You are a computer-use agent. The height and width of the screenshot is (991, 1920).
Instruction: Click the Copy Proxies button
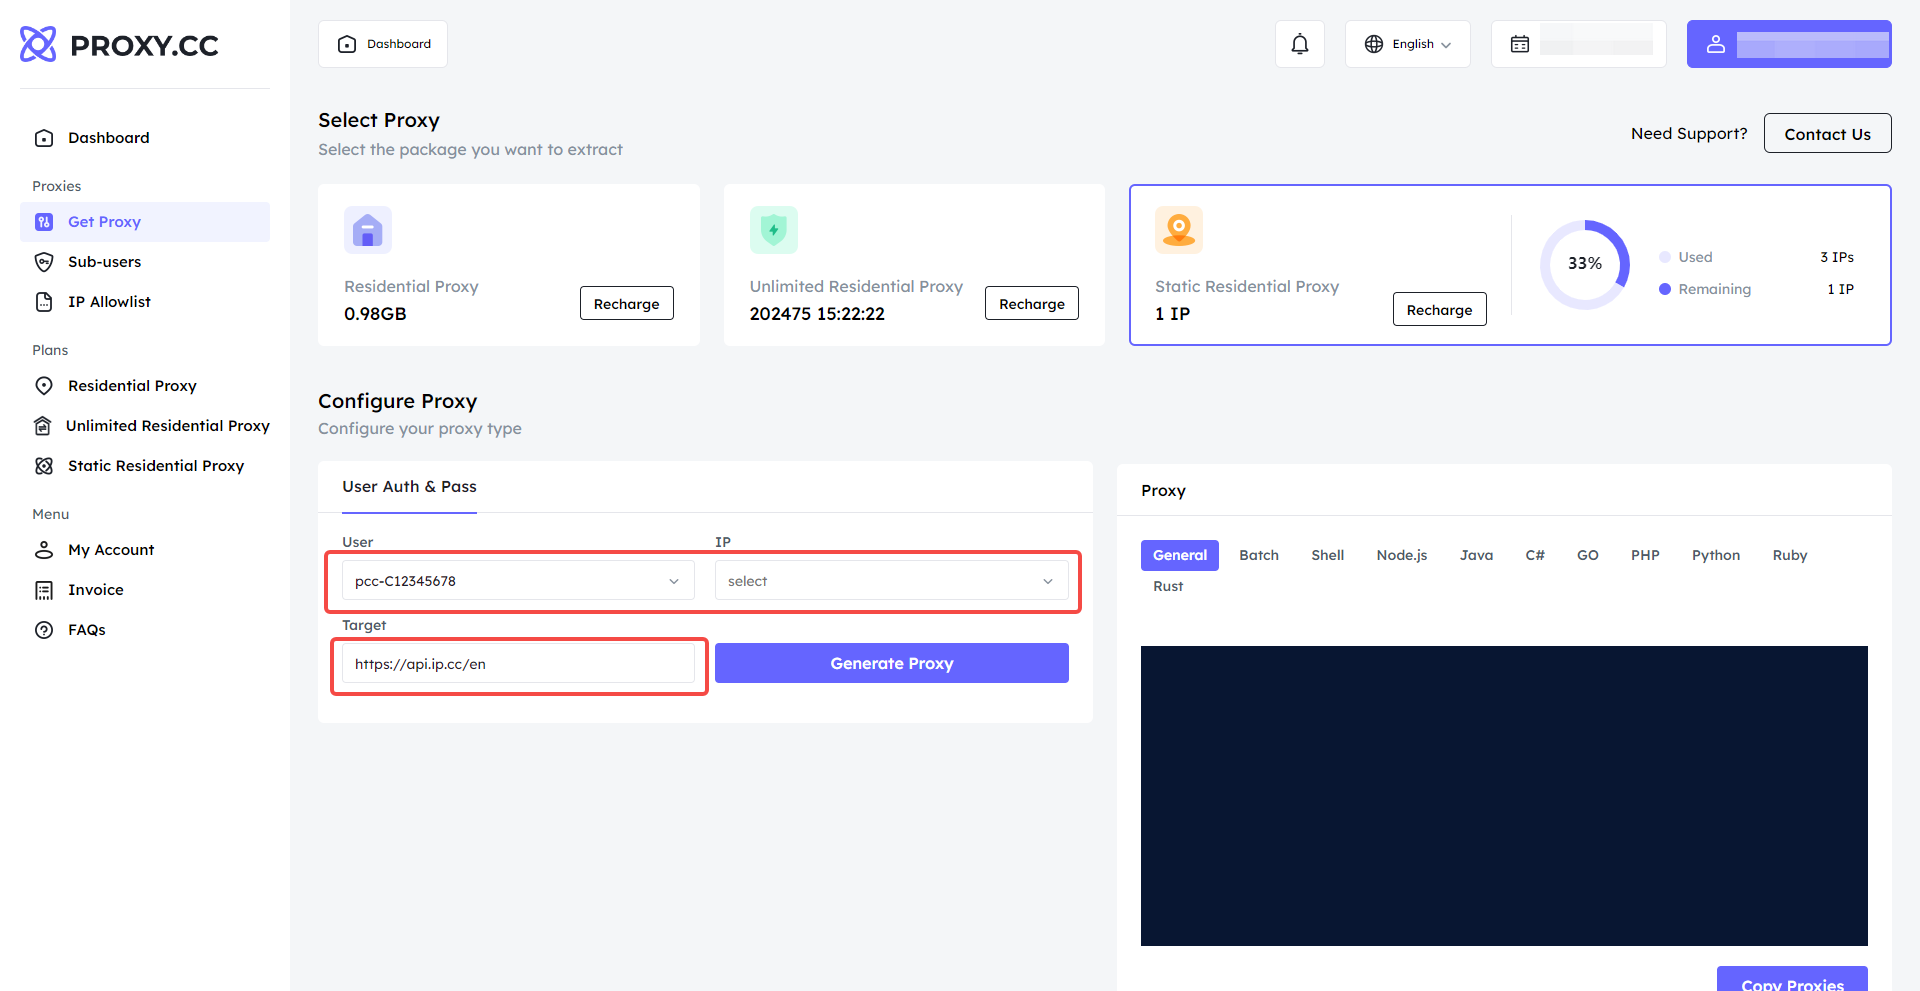pyautogui.click(x=1792, y=979)
